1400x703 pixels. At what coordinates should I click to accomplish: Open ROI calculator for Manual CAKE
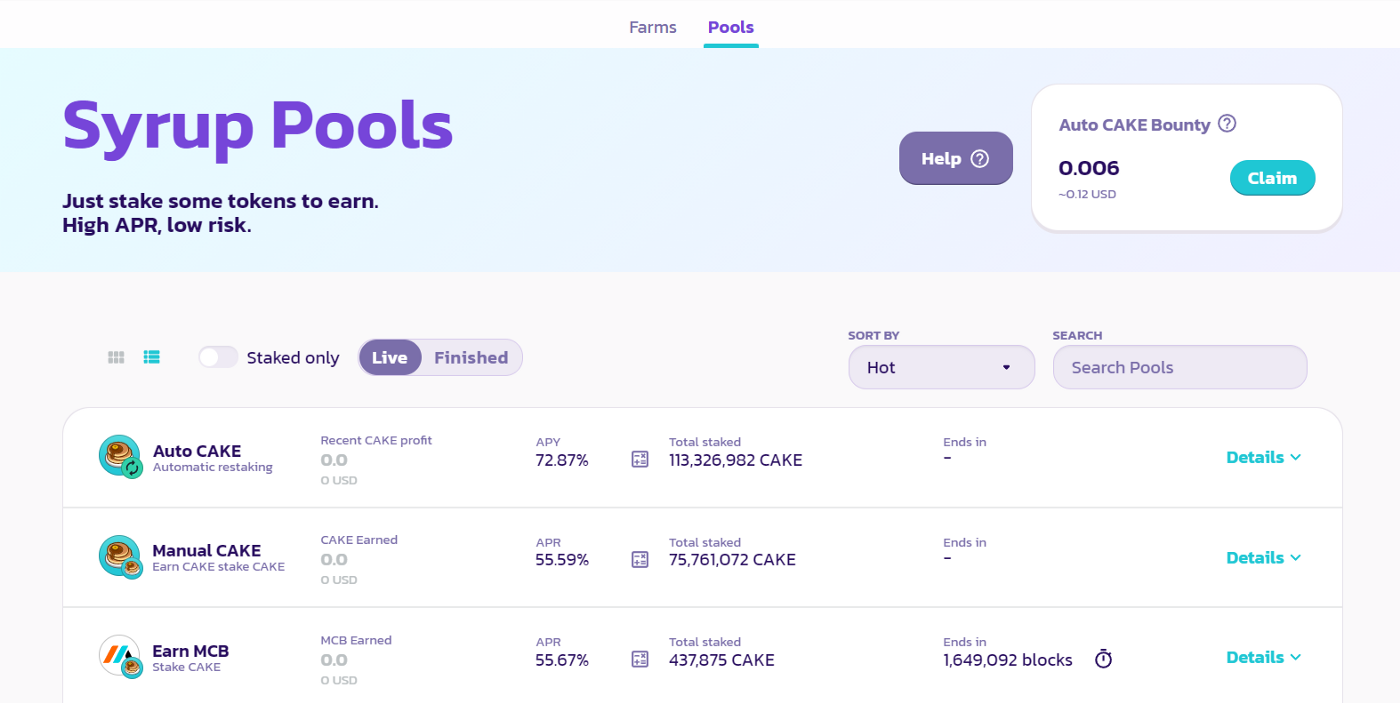(x=640, y=559)
